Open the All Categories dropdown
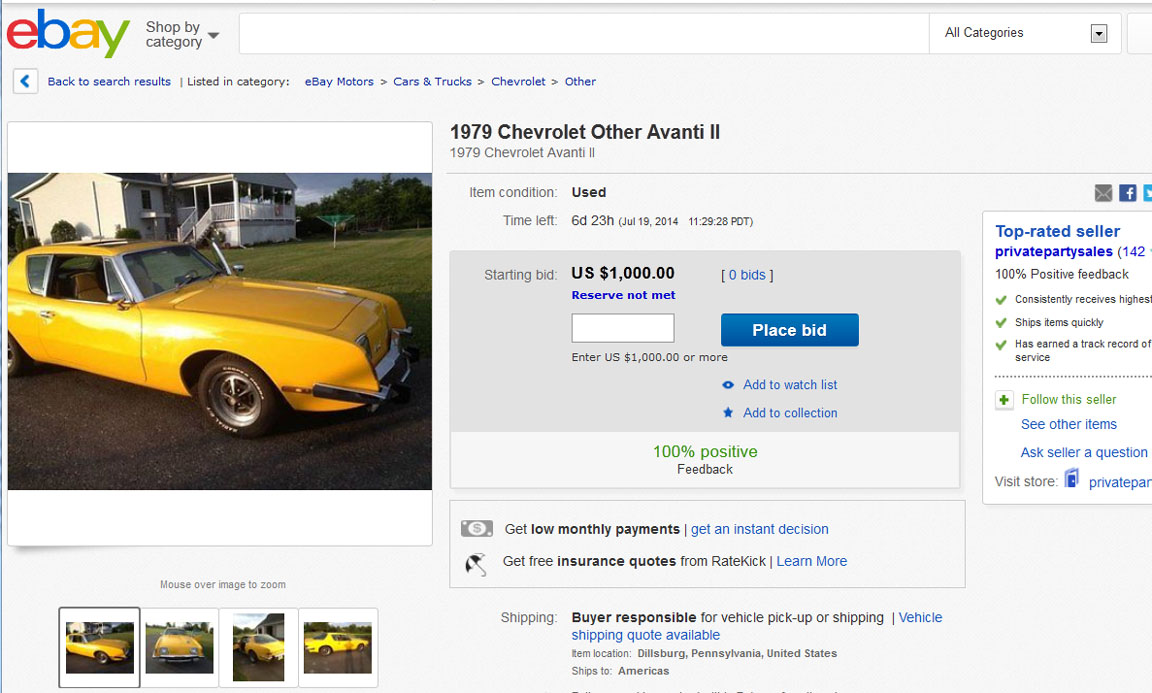This screenshot has width=1152, height=693. (x=1026, y=33)
